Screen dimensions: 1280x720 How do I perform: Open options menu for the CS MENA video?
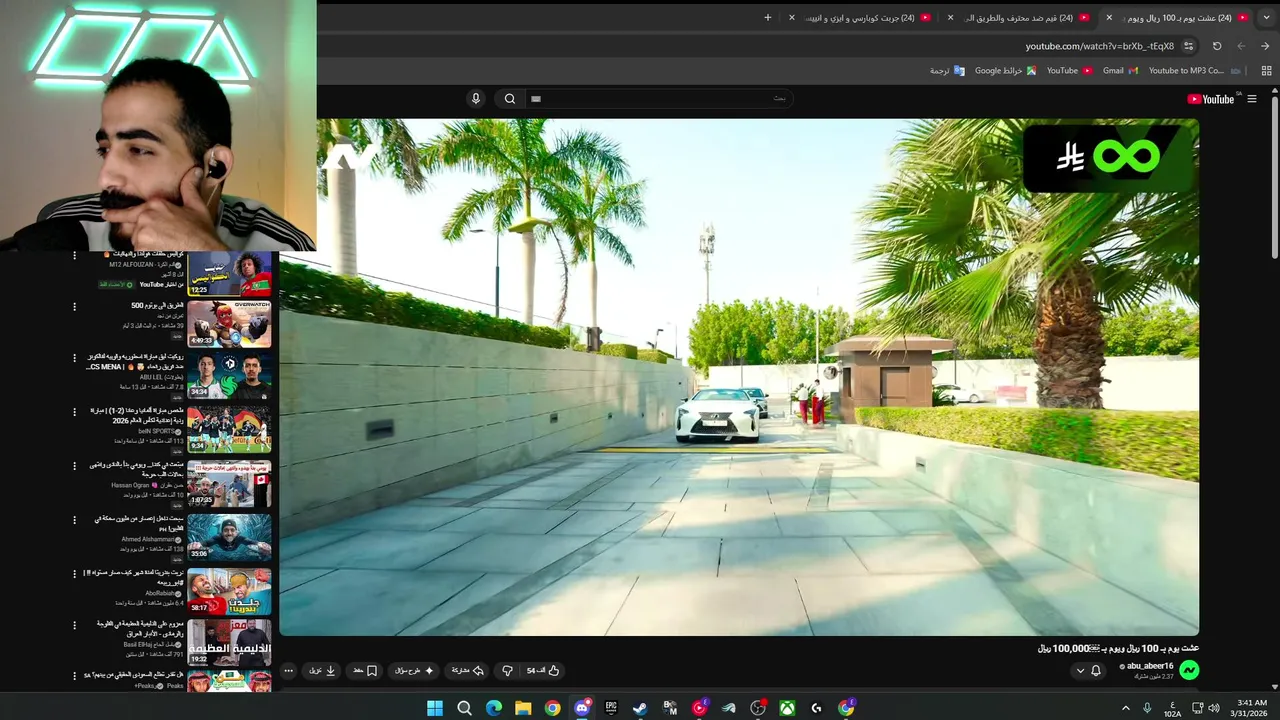pyautogui.click(x=74, y=358)
